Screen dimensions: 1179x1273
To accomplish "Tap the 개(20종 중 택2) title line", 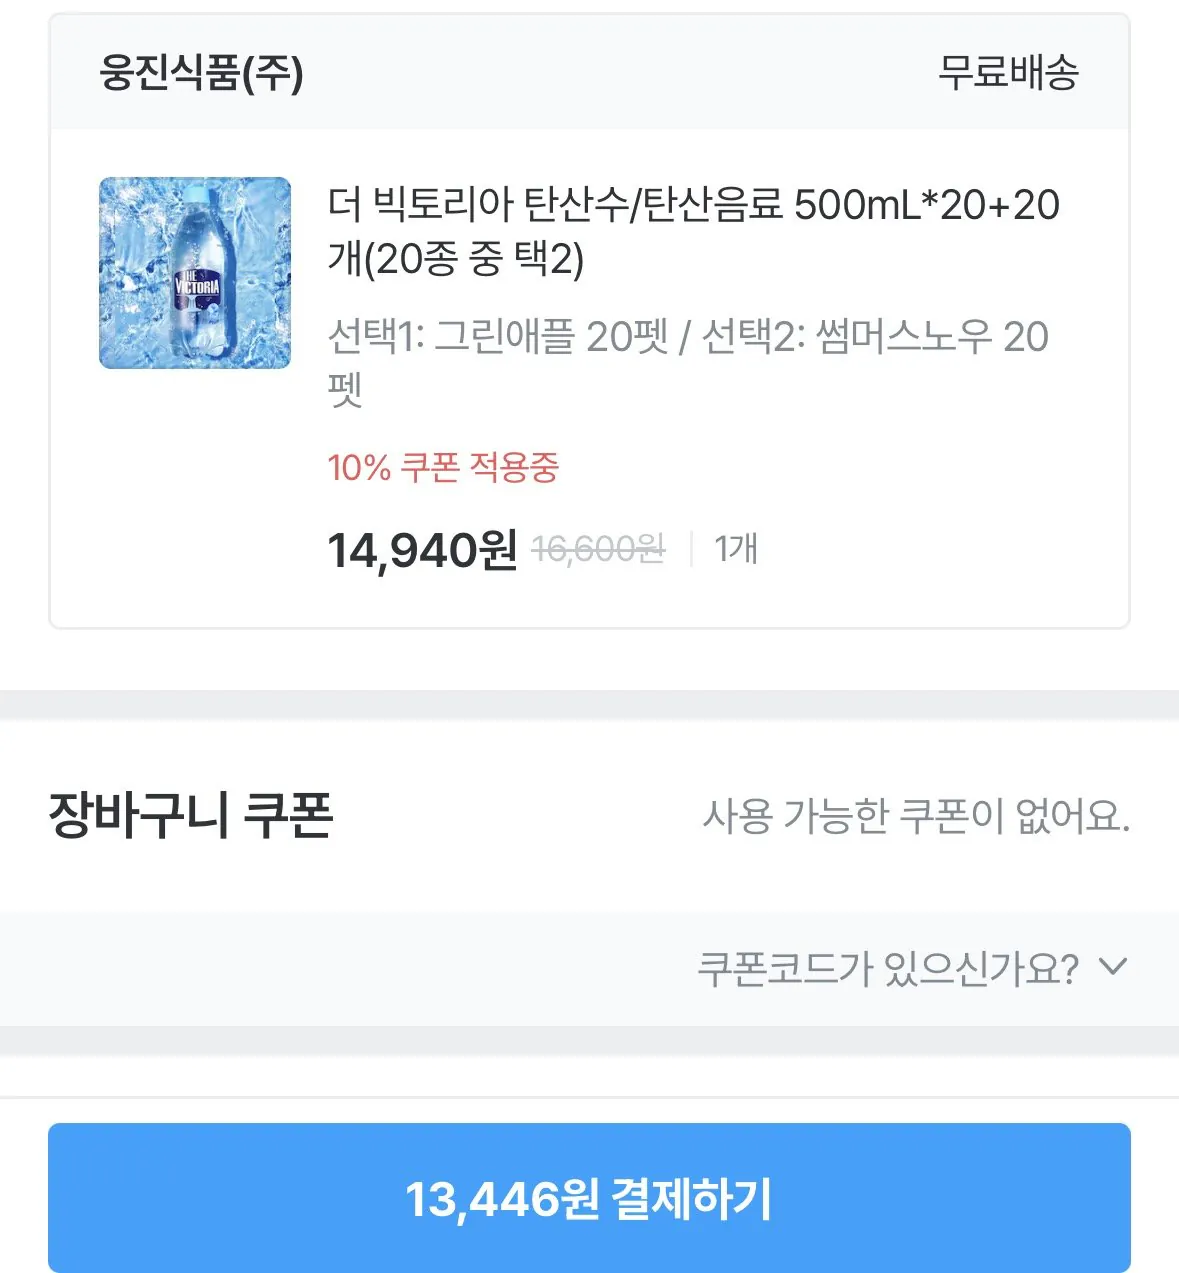I will coord(456,259).
